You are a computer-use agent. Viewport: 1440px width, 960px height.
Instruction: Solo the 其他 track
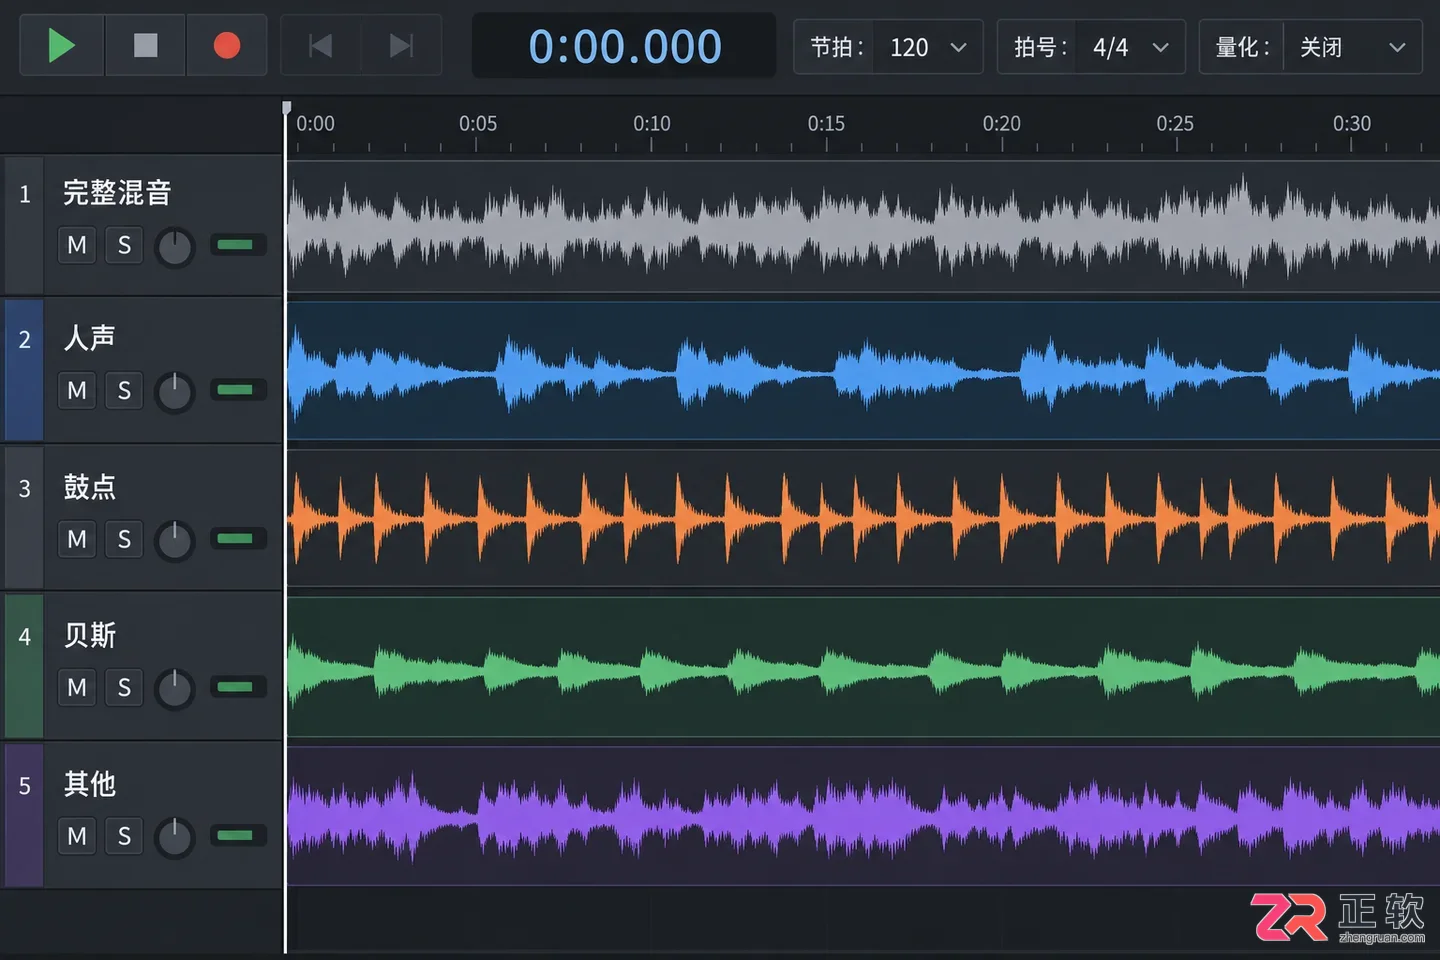[x=124, y=835]
